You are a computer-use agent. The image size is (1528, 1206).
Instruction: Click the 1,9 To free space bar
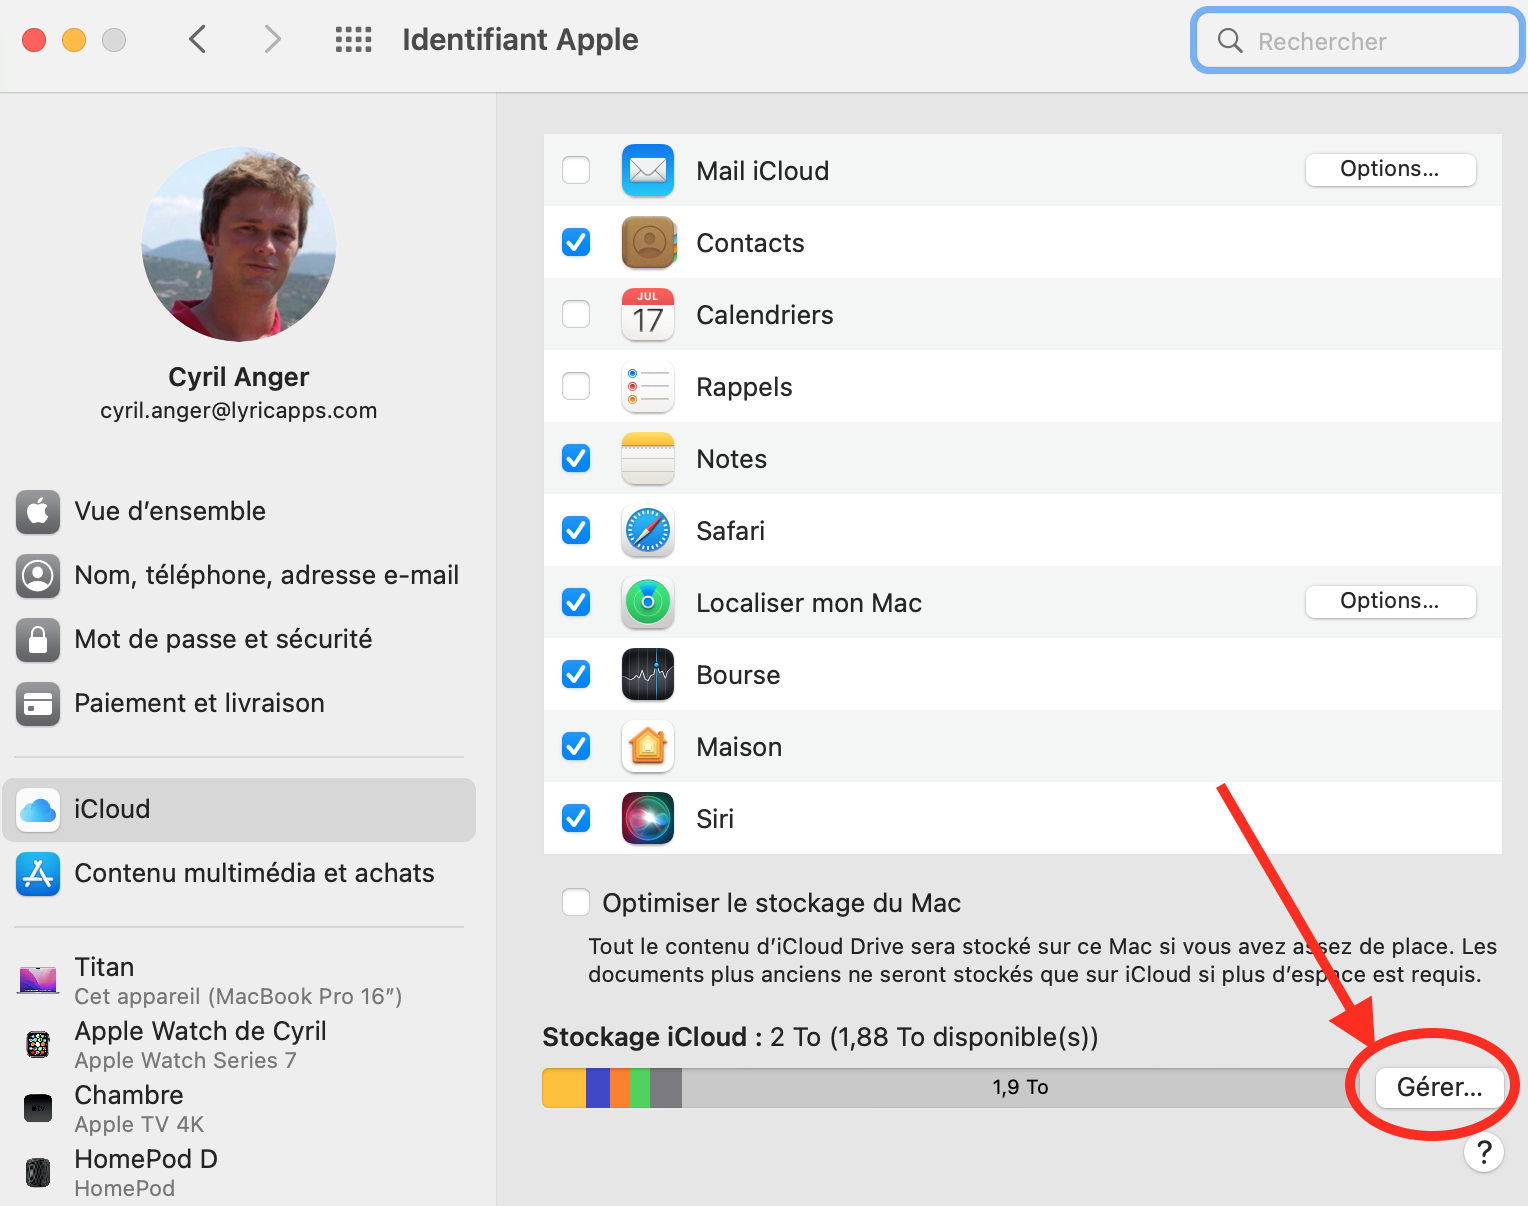pyautogui.click(x=1020, y=1088)
